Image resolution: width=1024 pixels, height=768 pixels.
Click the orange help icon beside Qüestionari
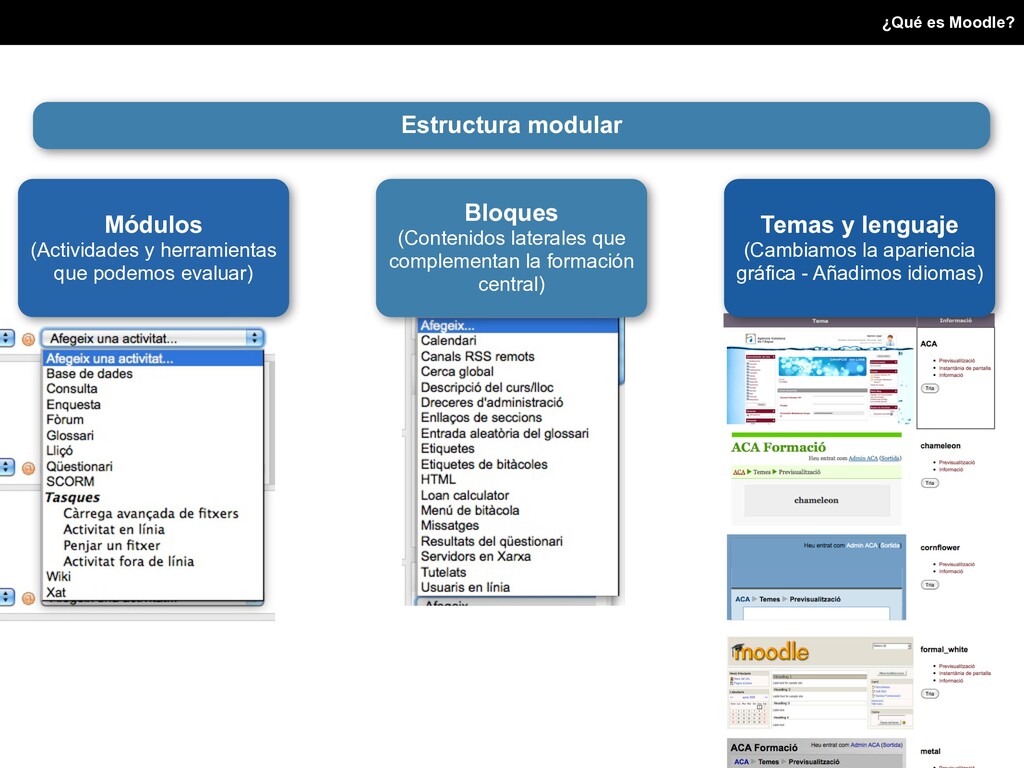[x=28, y=468]
